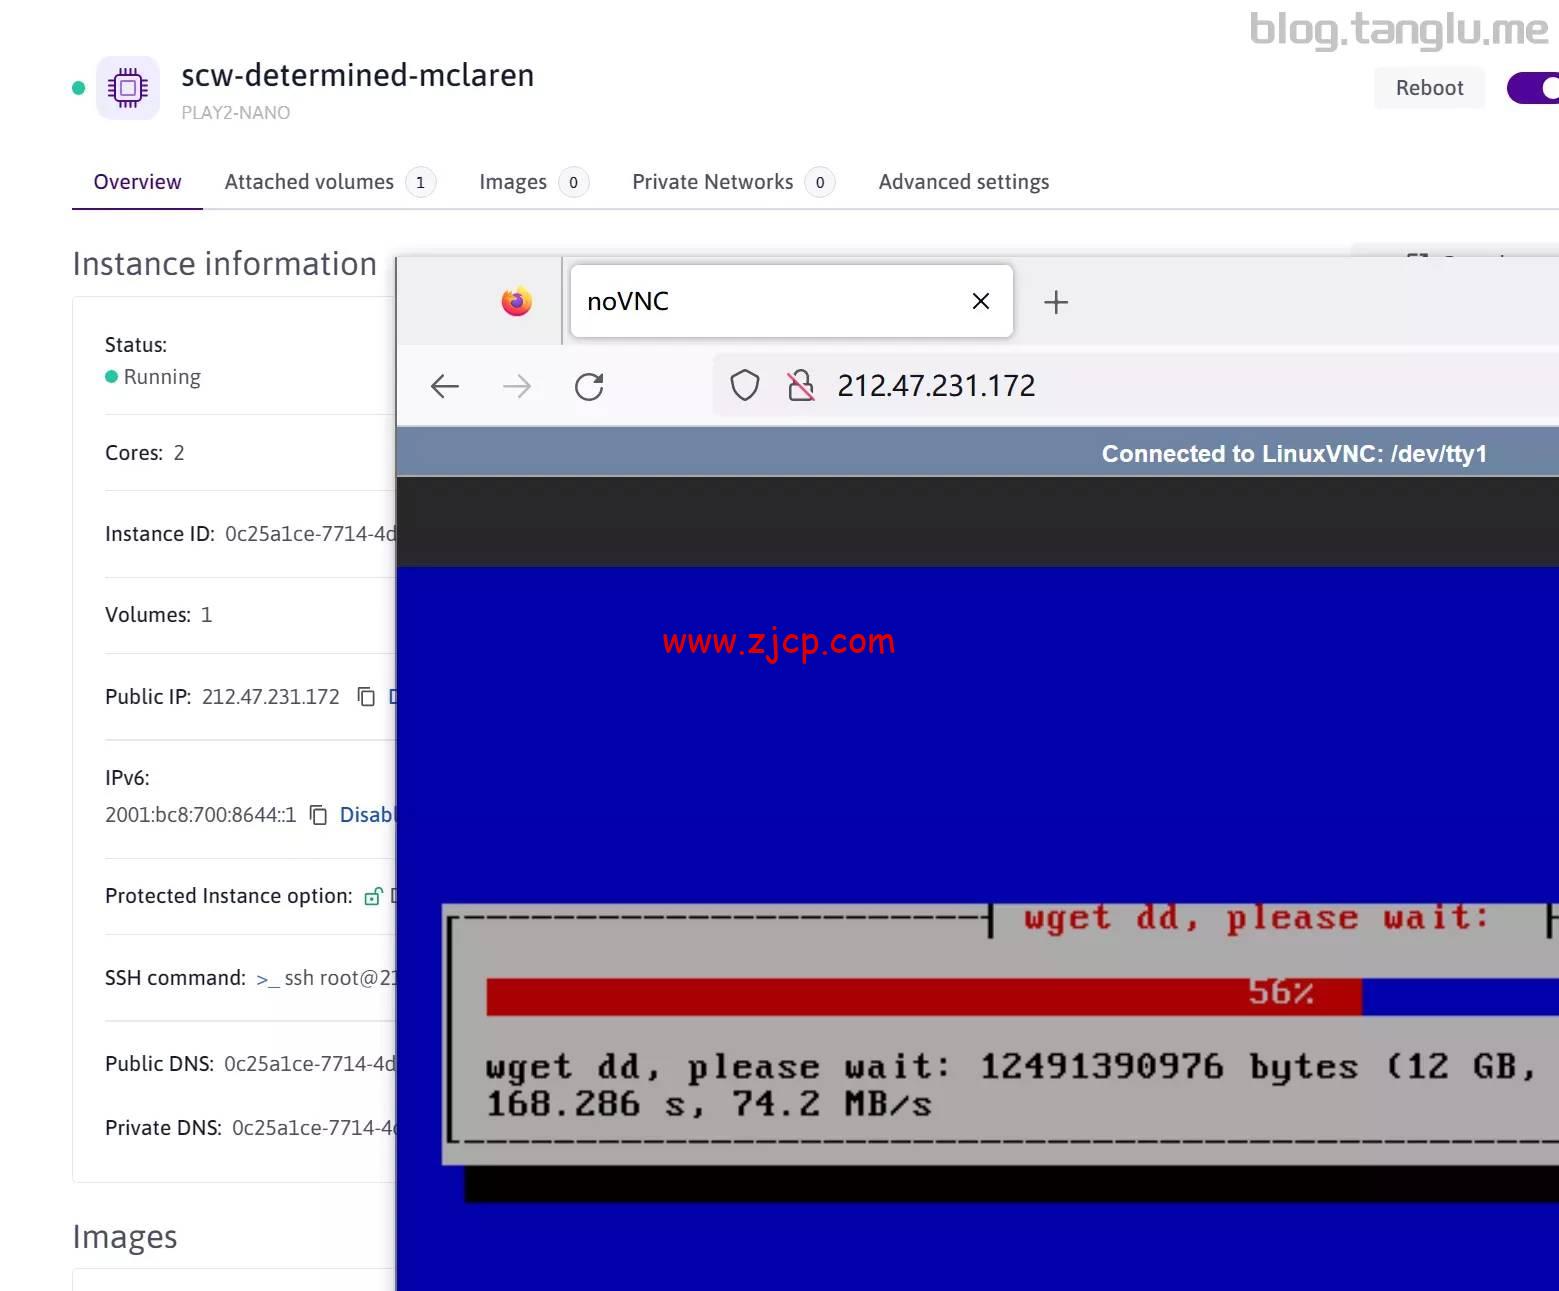Screen dimensions: 1559x1291
Task: Open the Advanced settings tab
Action: click(963, 181)
